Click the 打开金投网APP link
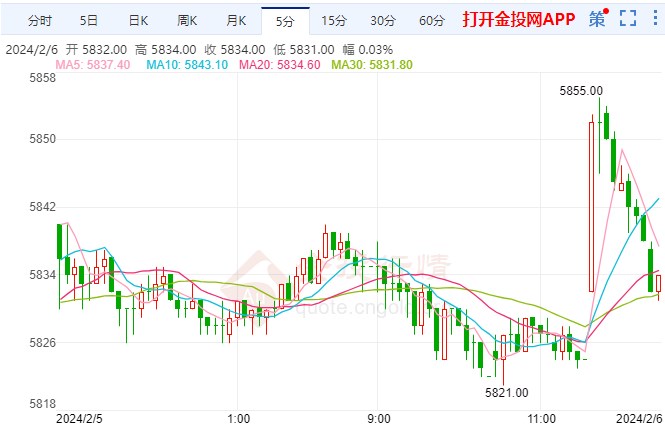Screen dimensions: 665x424 (x=519, y=20)
